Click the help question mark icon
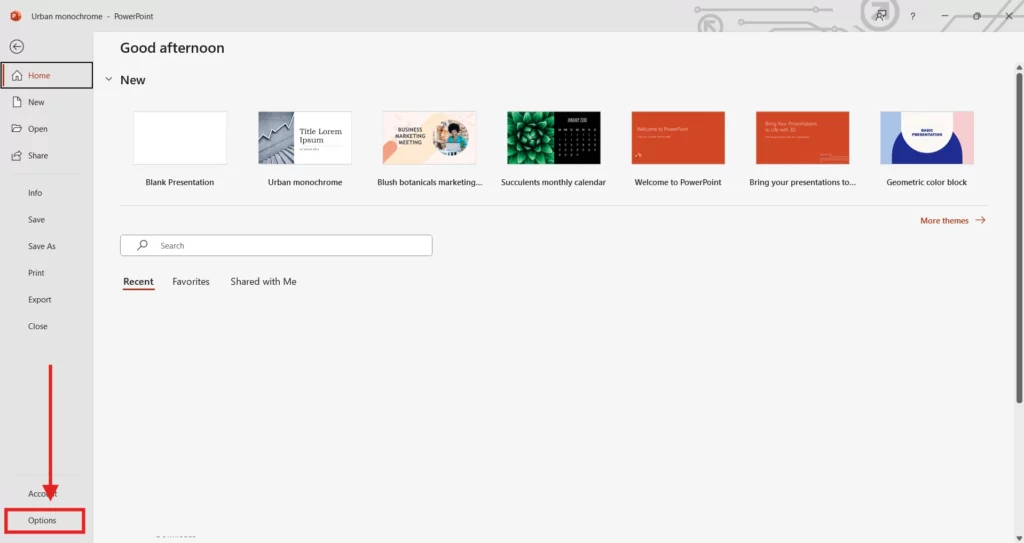This screenshot has width=1024, height=543. pyautogui.click(x=912, y=16)
